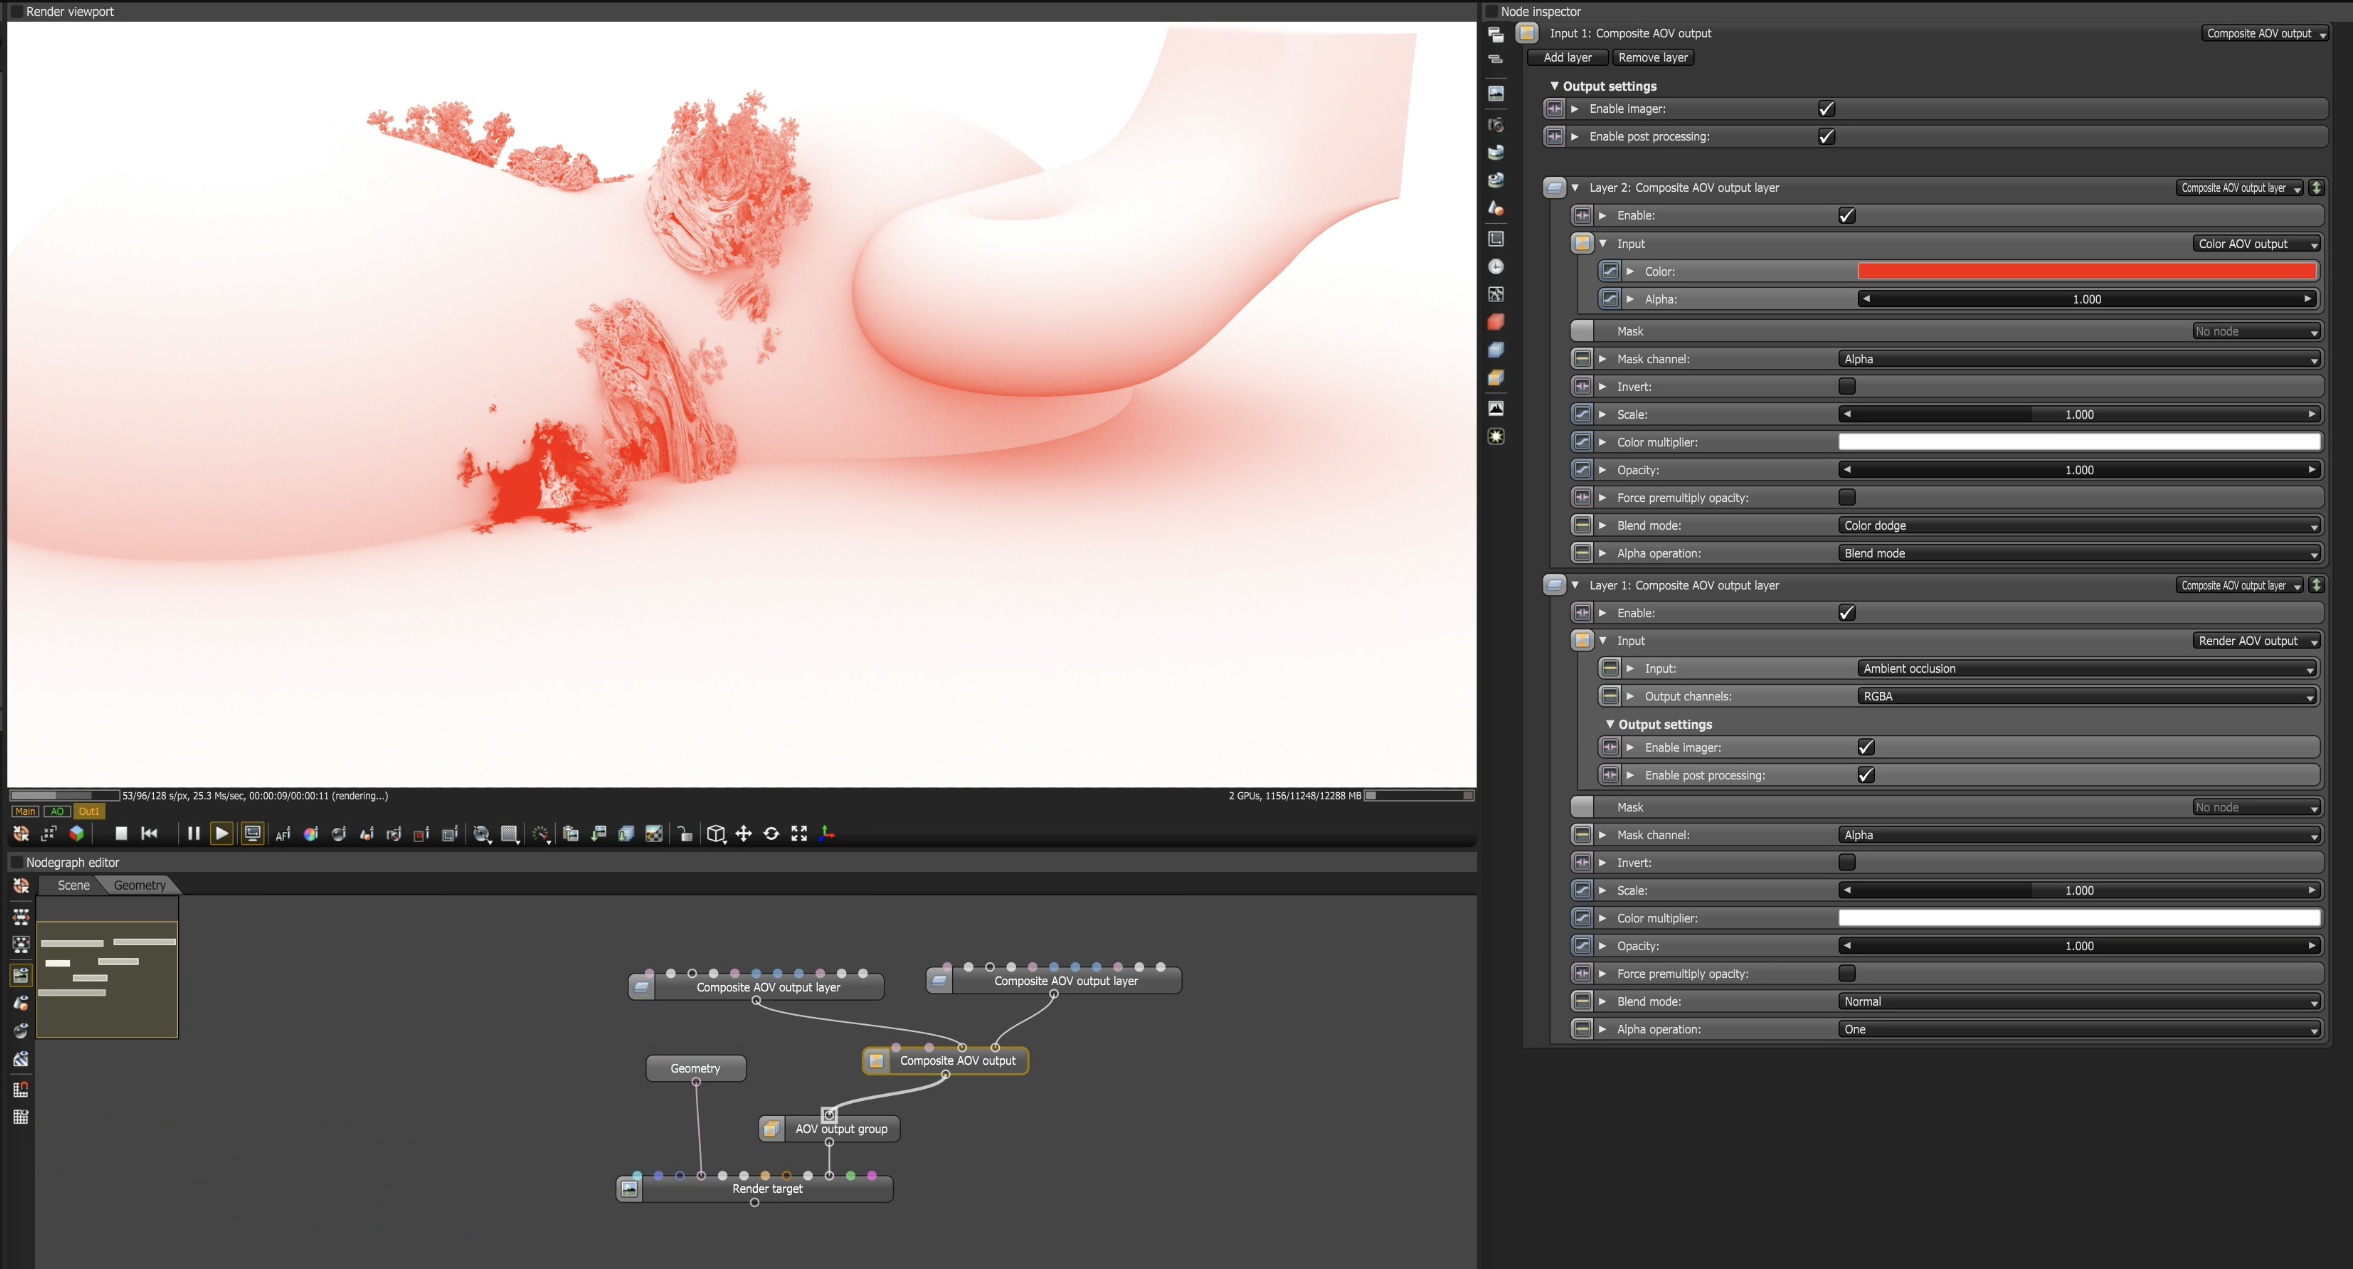Click the Composite AOV output node icon
Image resolution: width=2353 pixels, height=1269 pixels.
pos(876,1061)
